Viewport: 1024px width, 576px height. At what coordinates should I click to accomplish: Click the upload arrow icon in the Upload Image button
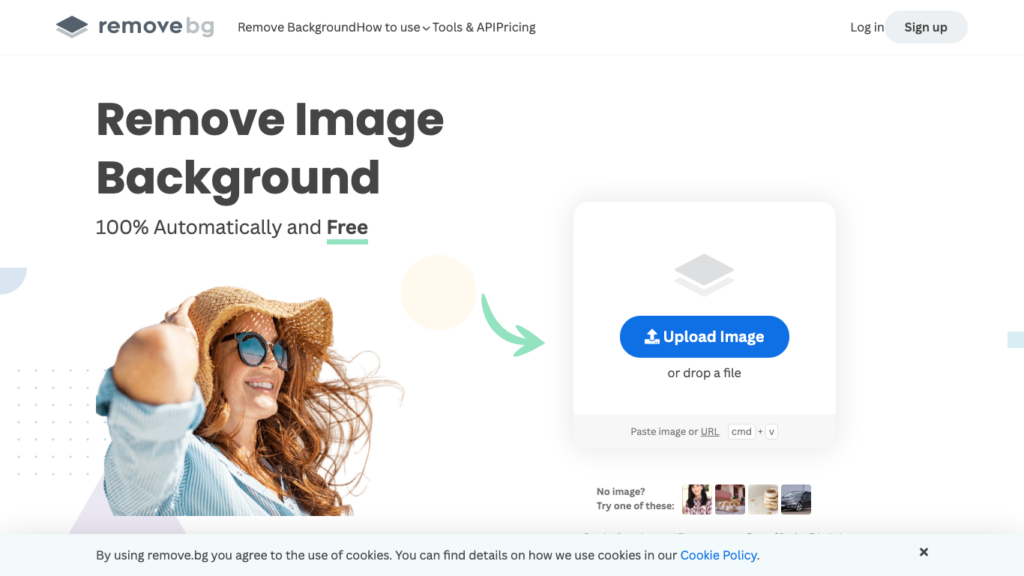[652, 337]
